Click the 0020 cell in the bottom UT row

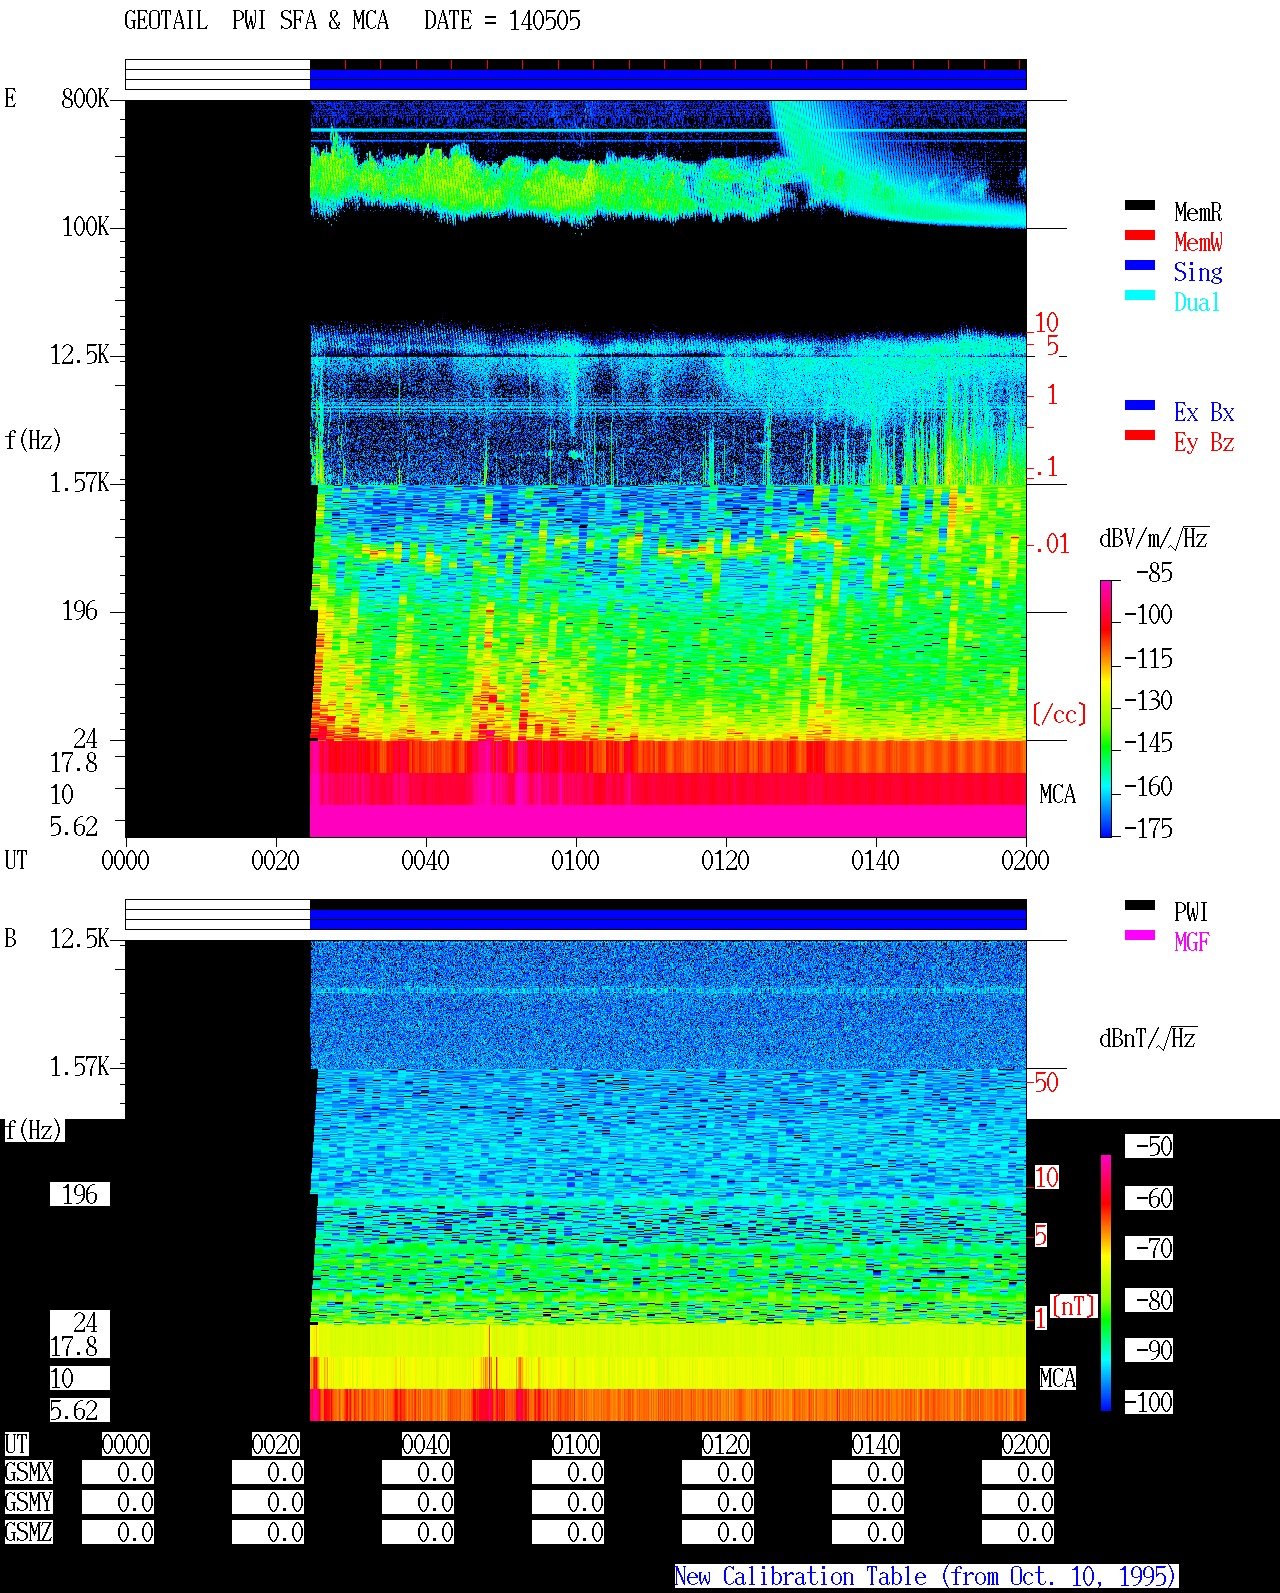tap(275, 1444)
